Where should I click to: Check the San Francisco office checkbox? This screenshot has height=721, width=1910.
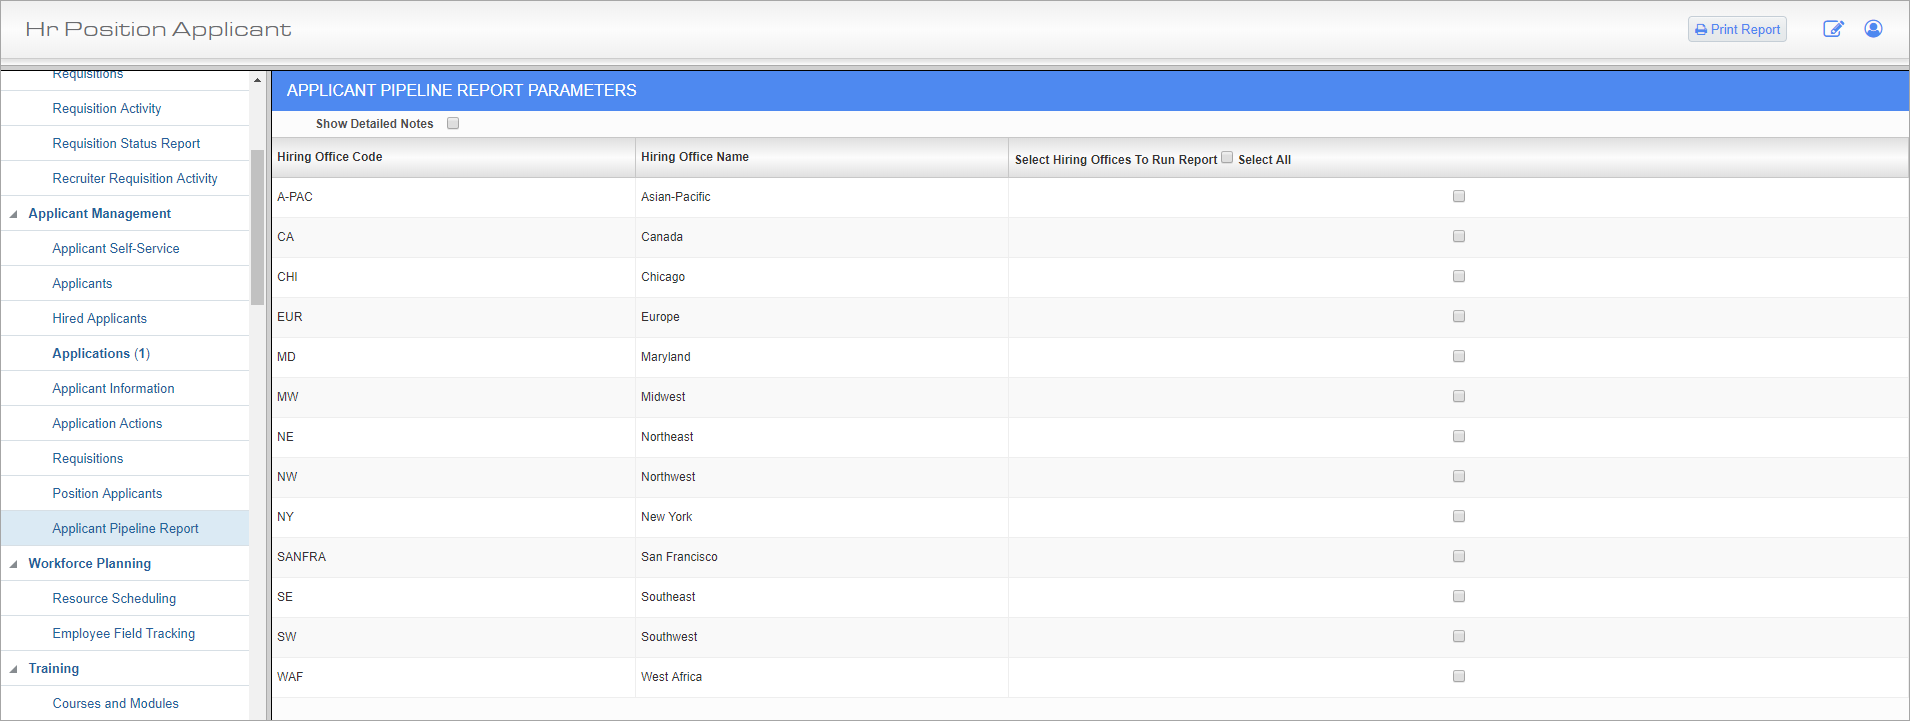(1459, 557)
